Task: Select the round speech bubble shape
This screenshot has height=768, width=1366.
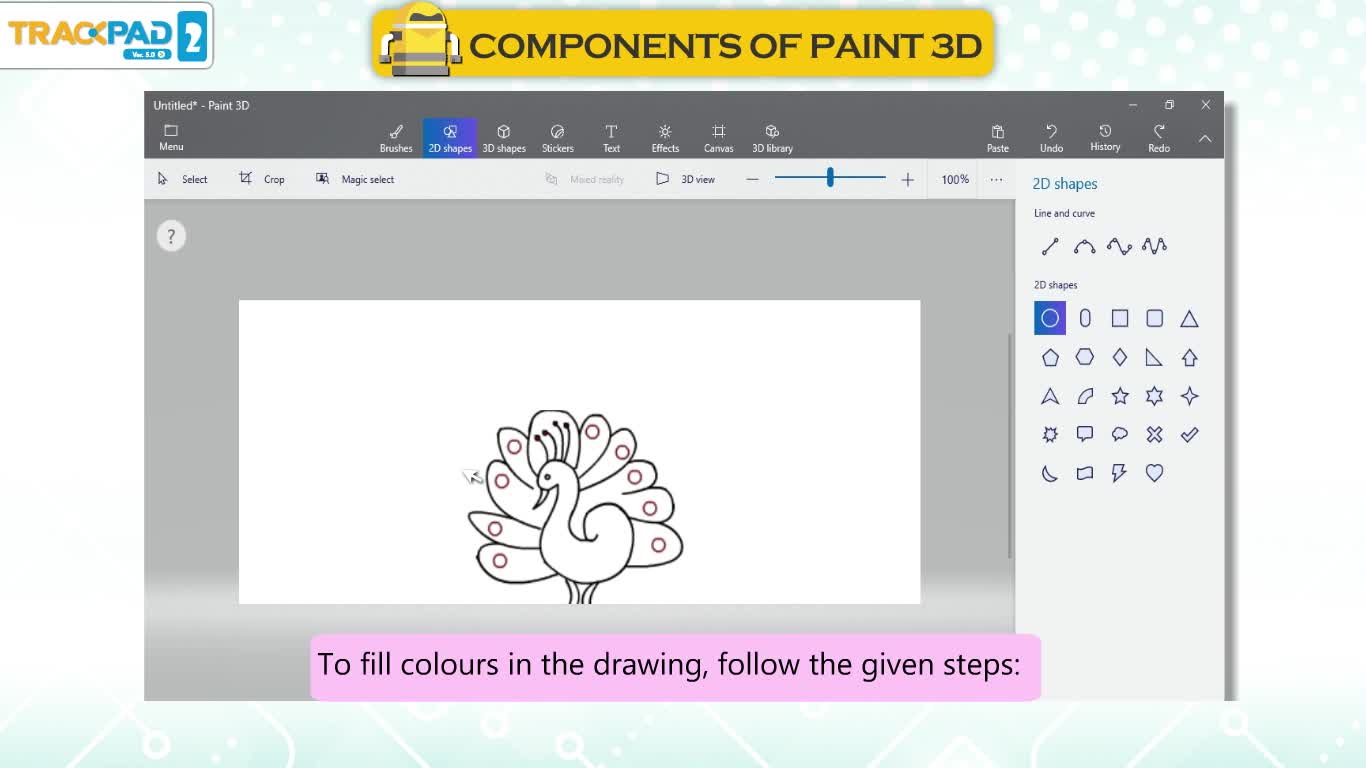Action: point(1120,434)
